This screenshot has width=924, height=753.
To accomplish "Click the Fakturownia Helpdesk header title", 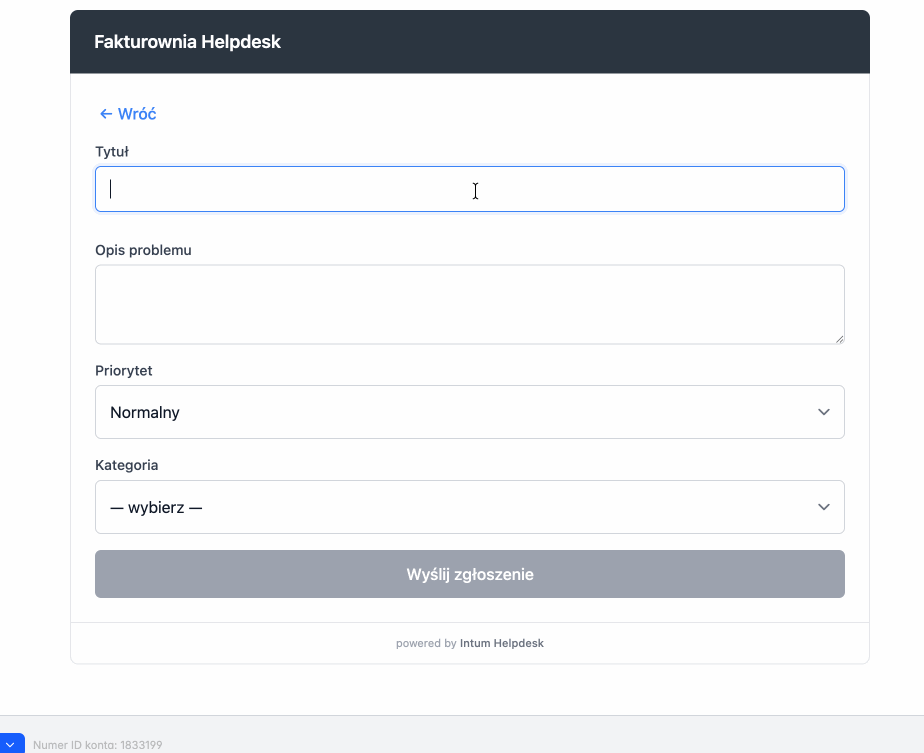I will tap(187, 42).
